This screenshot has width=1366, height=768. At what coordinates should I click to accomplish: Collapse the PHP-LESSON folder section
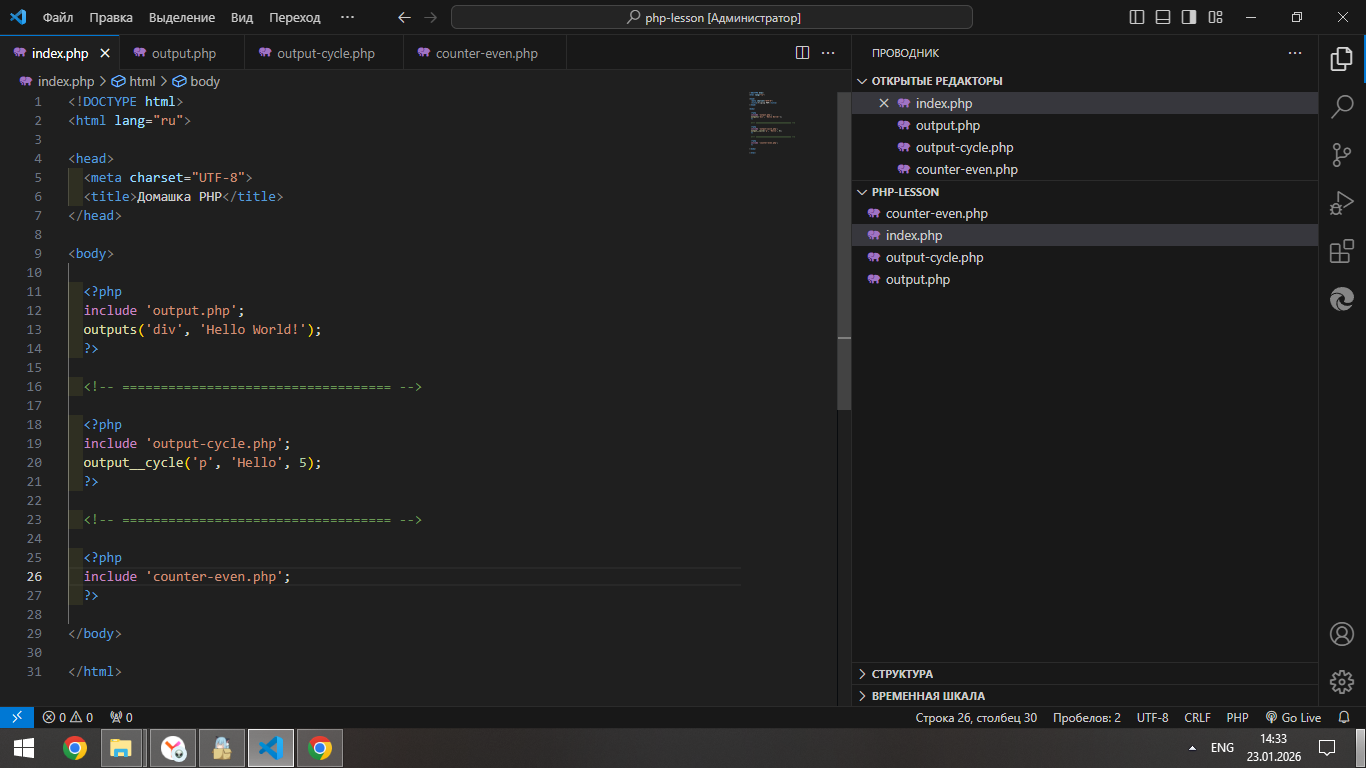904,192
